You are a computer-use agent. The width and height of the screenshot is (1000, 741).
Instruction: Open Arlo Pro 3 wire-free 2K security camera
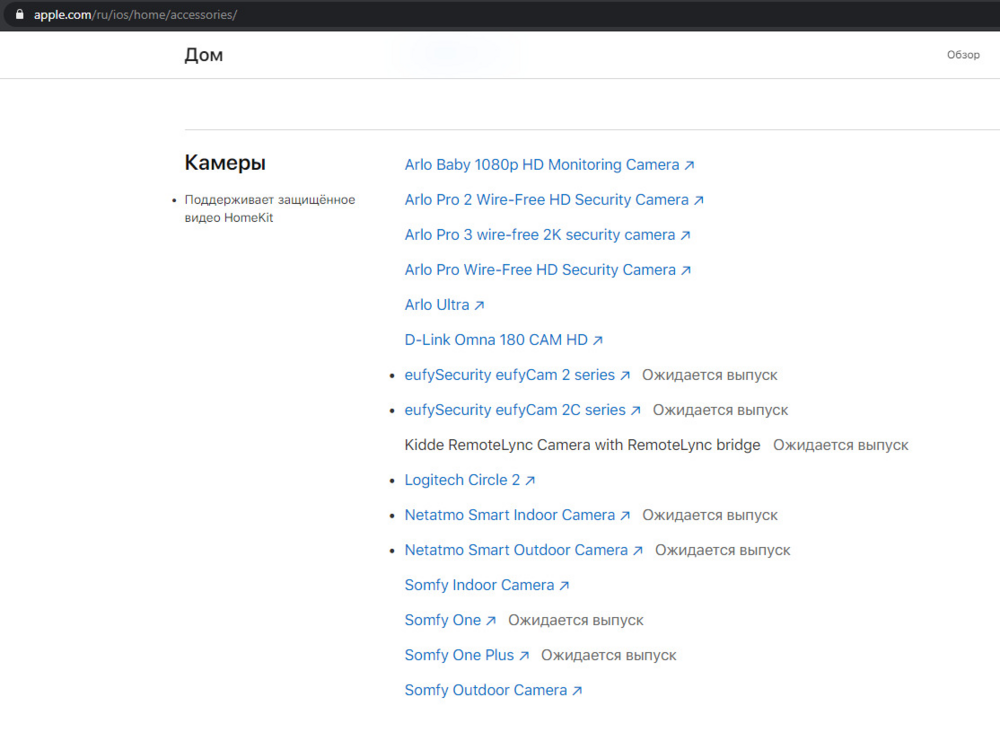pyautogui.click(x=547, y=235)
